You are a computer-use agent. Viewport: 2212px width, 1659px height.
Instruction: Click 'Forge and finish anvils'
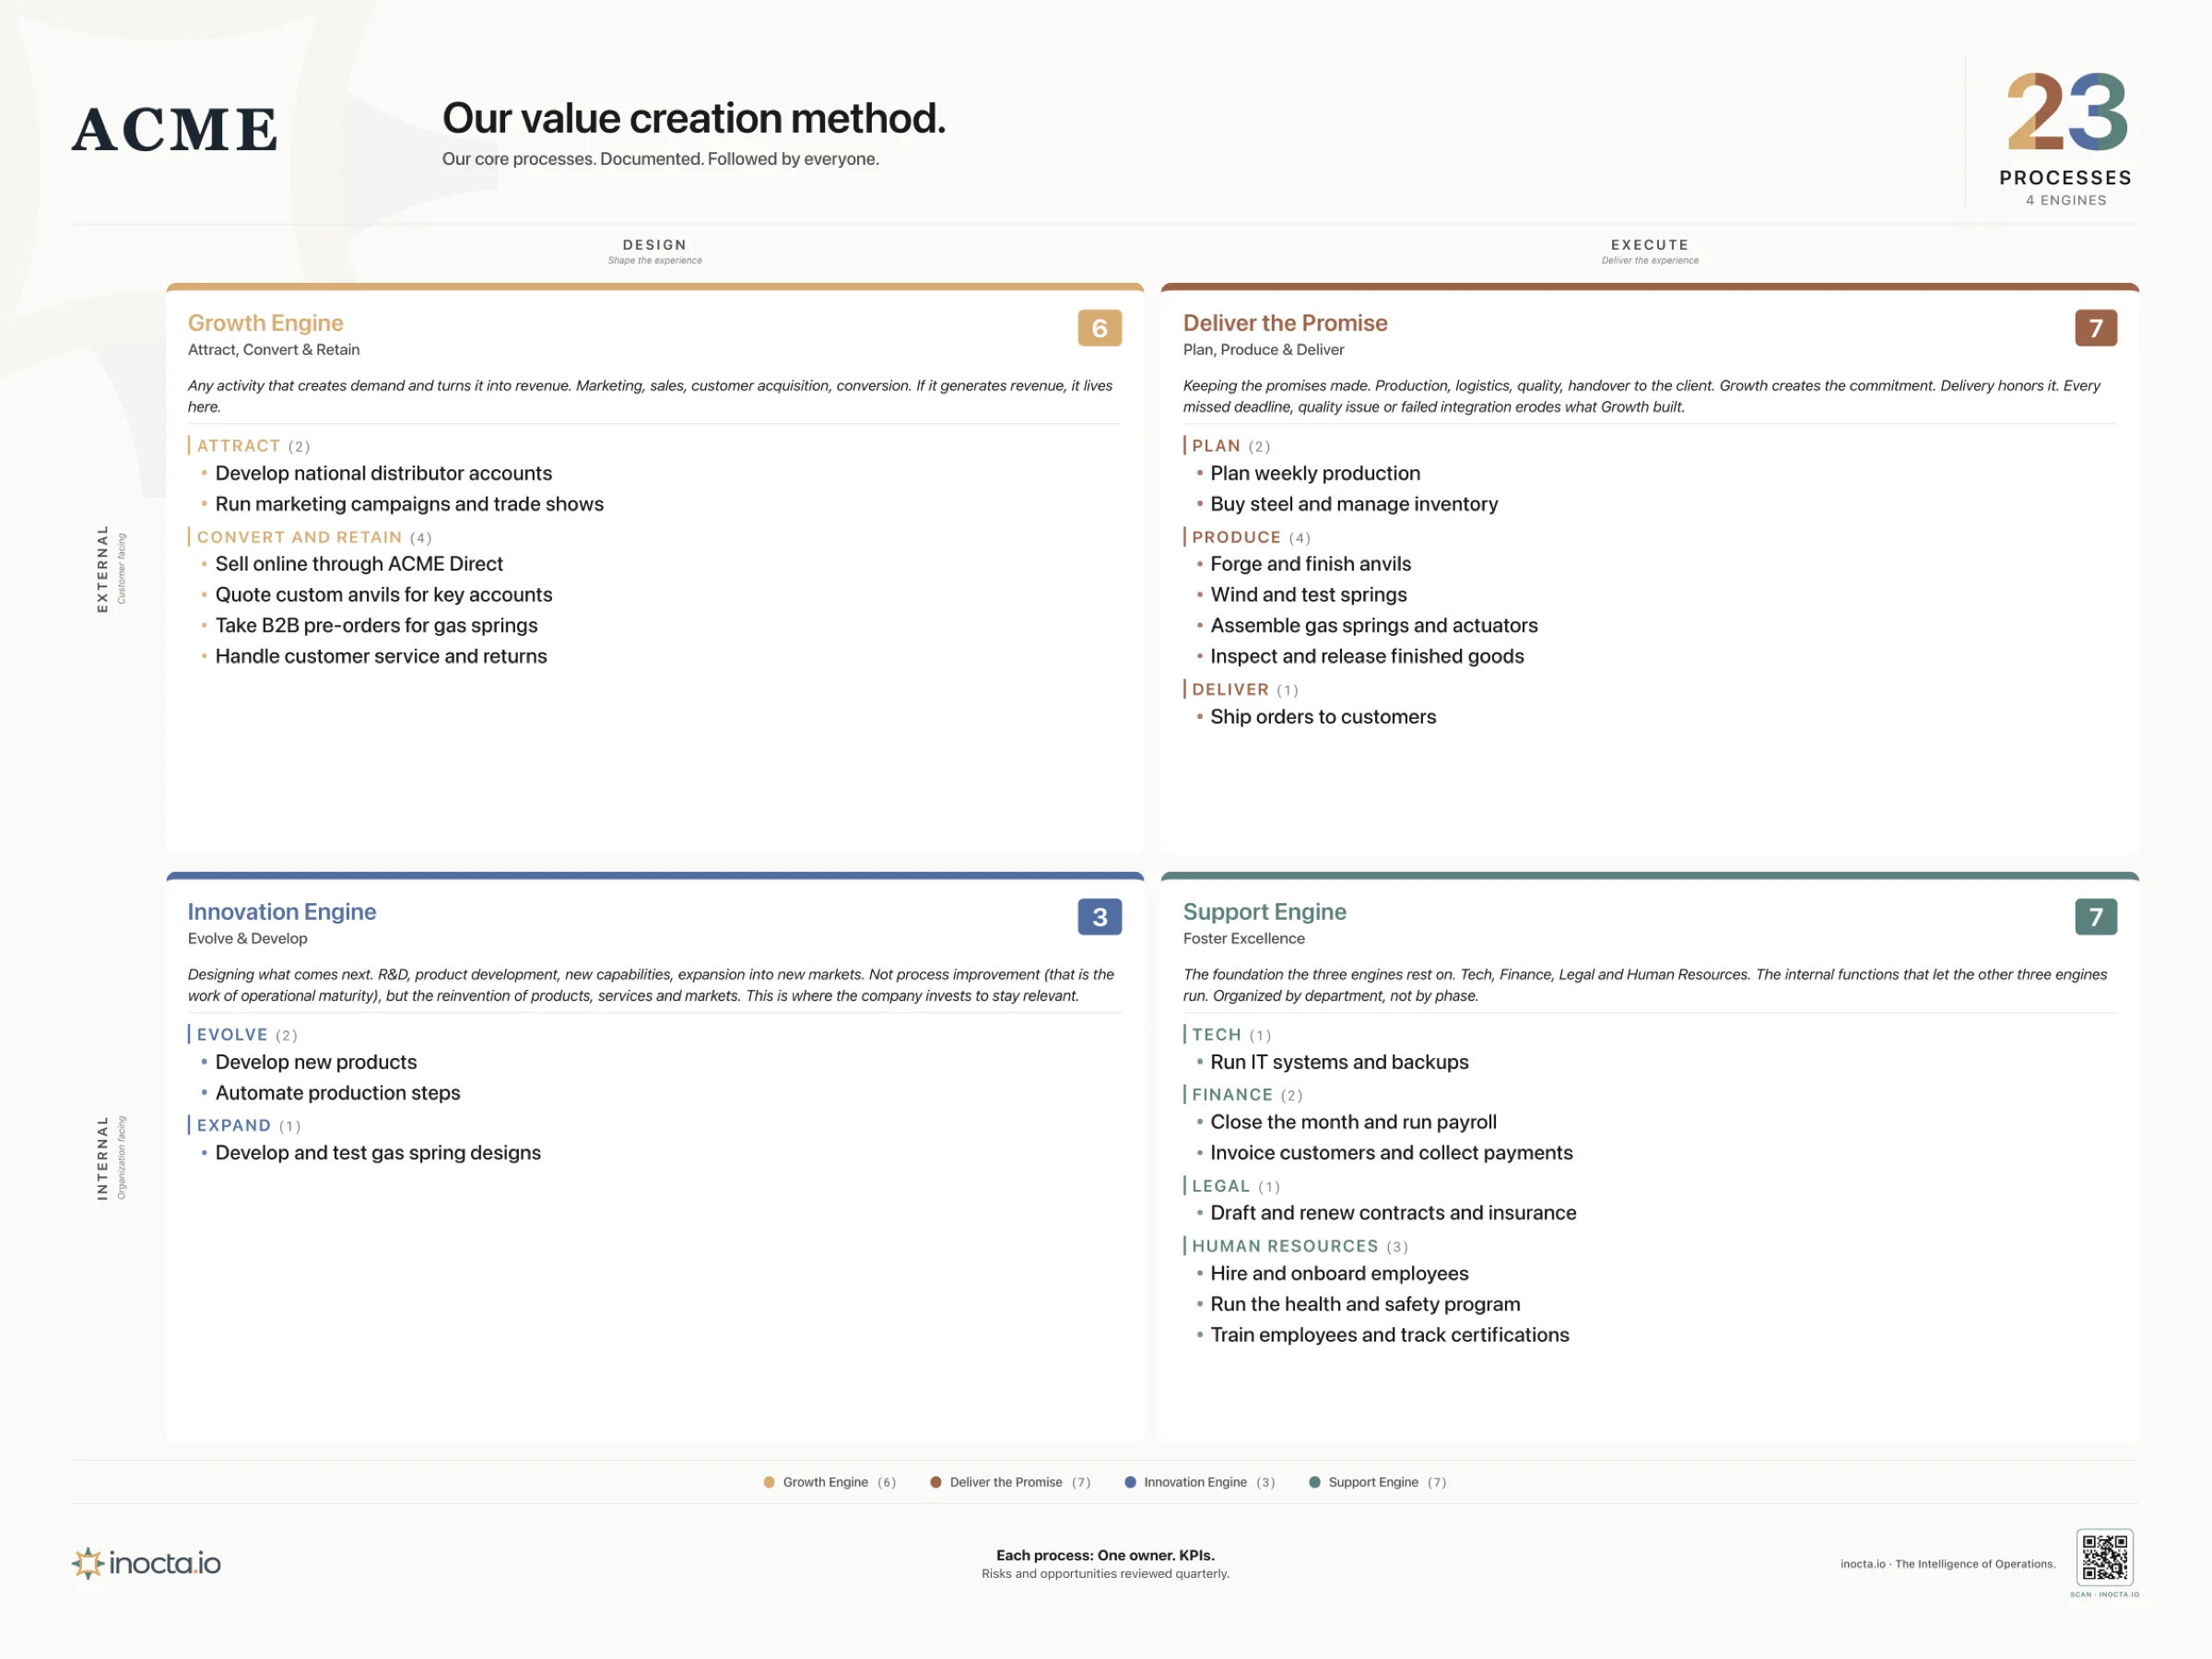(x=1311, y=564)
